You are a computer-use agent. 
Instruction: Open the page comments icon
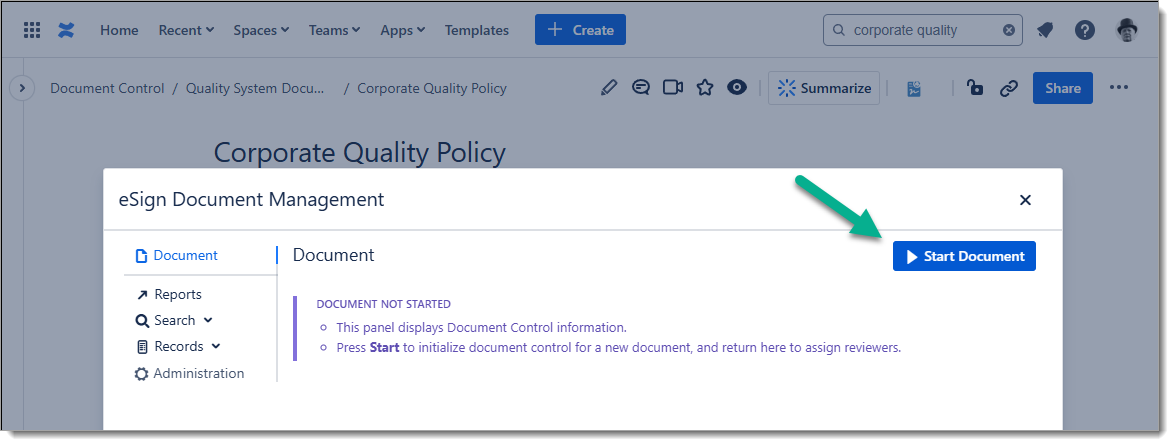click(641, 88)
